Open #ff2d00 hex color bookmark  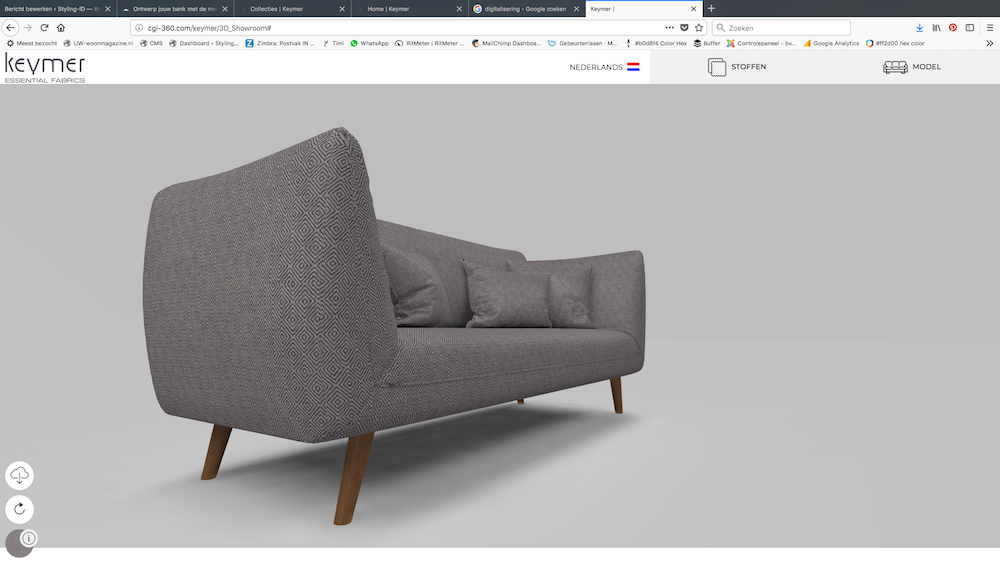(895, 43)
